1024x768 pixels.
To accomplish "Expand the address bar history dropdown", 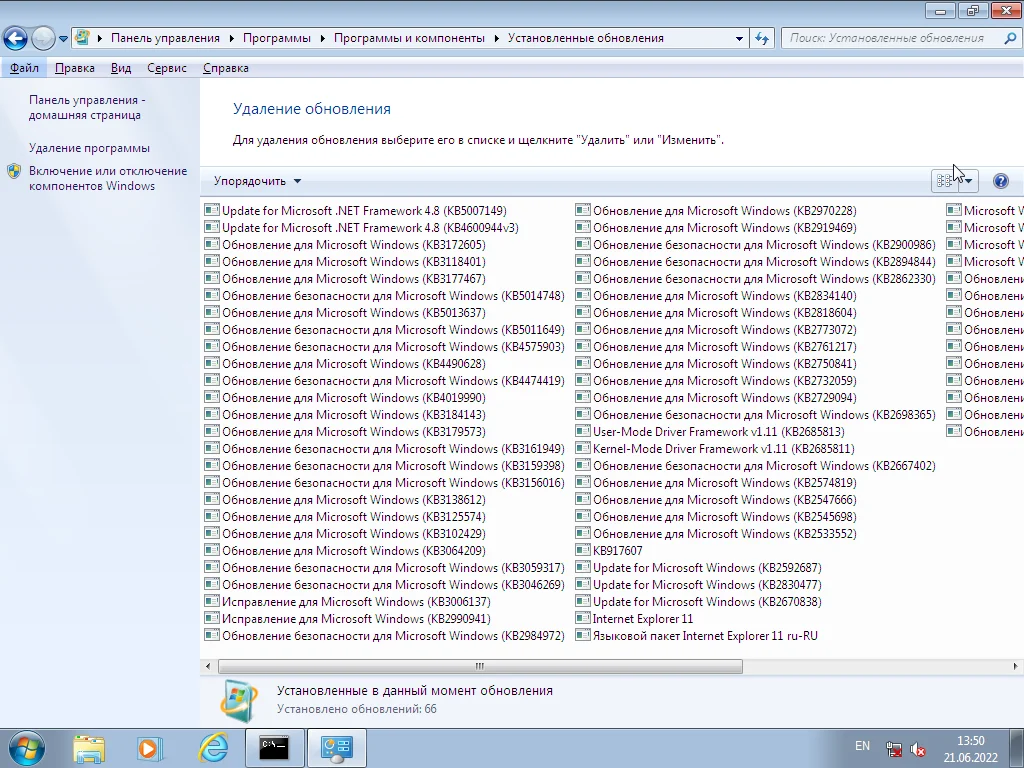I will tap(739, 39).
